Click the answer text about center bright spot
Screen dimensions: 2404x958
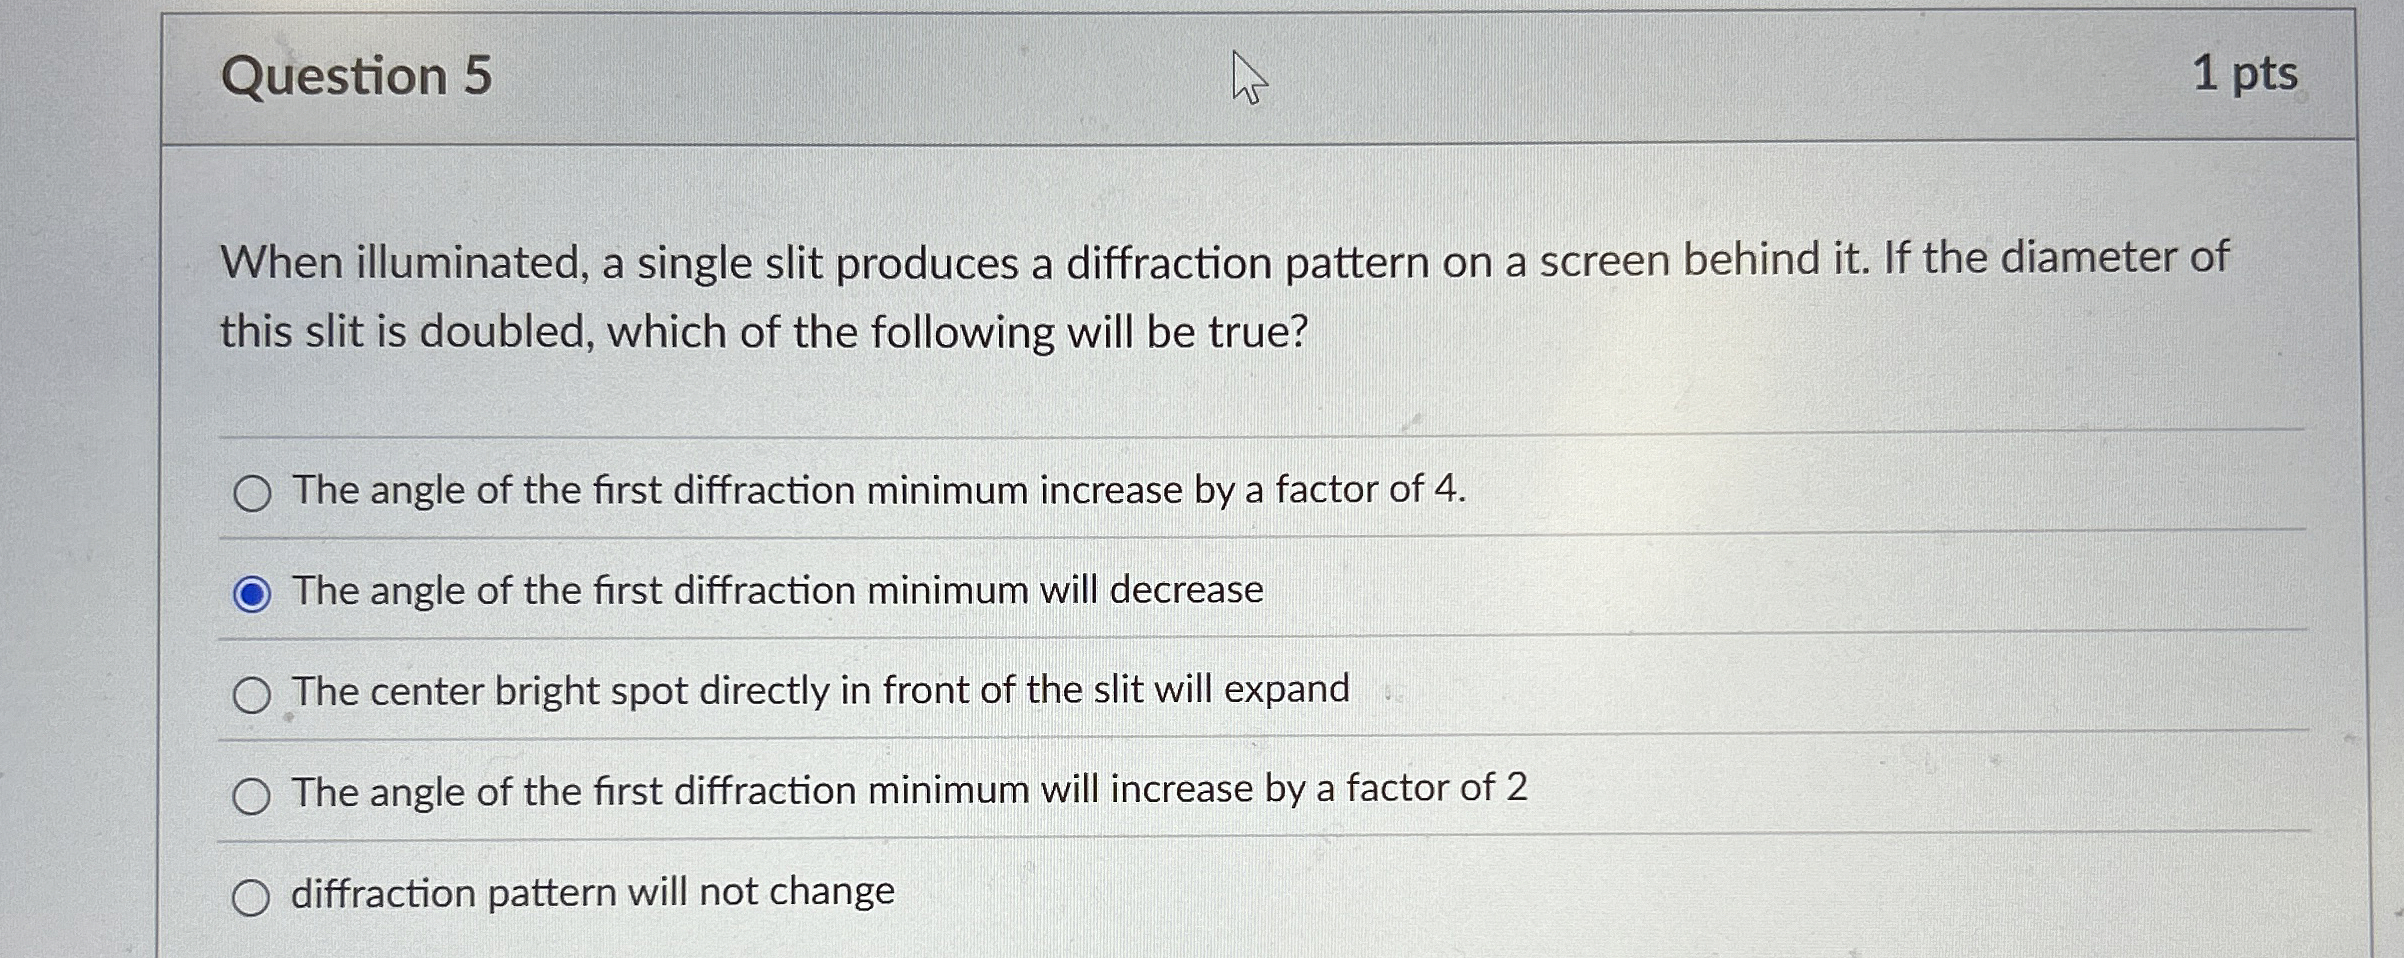pos(820,690)
